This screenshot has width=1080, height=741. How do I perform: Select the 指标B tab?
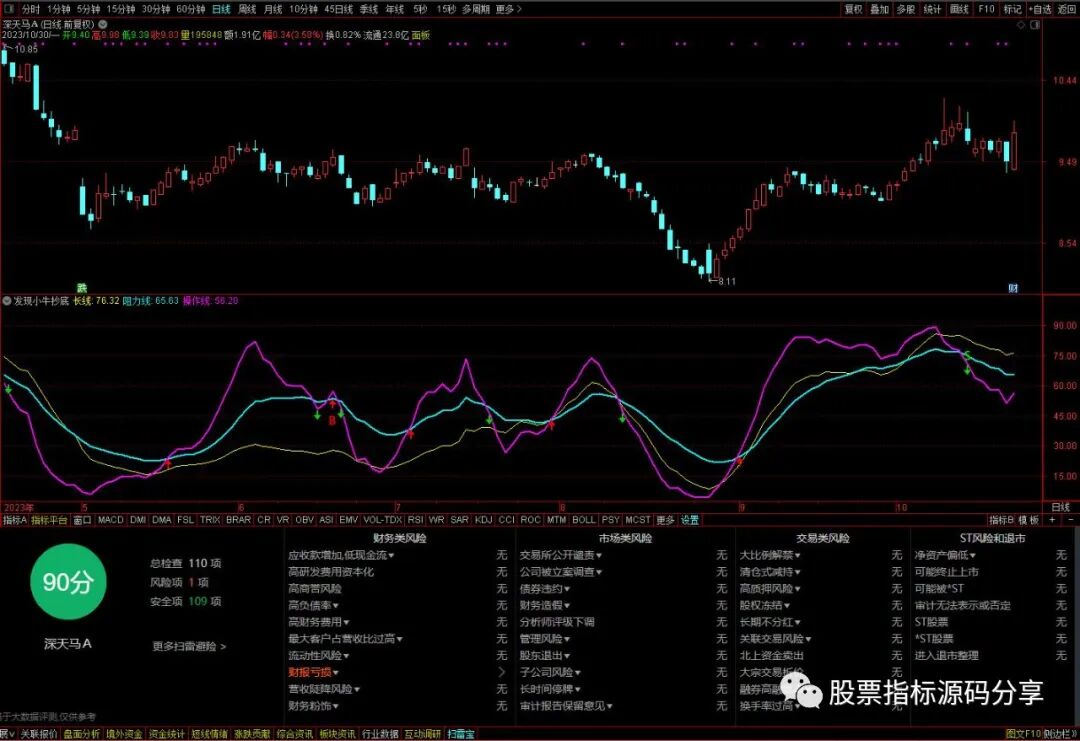(x=1001, y=520)
